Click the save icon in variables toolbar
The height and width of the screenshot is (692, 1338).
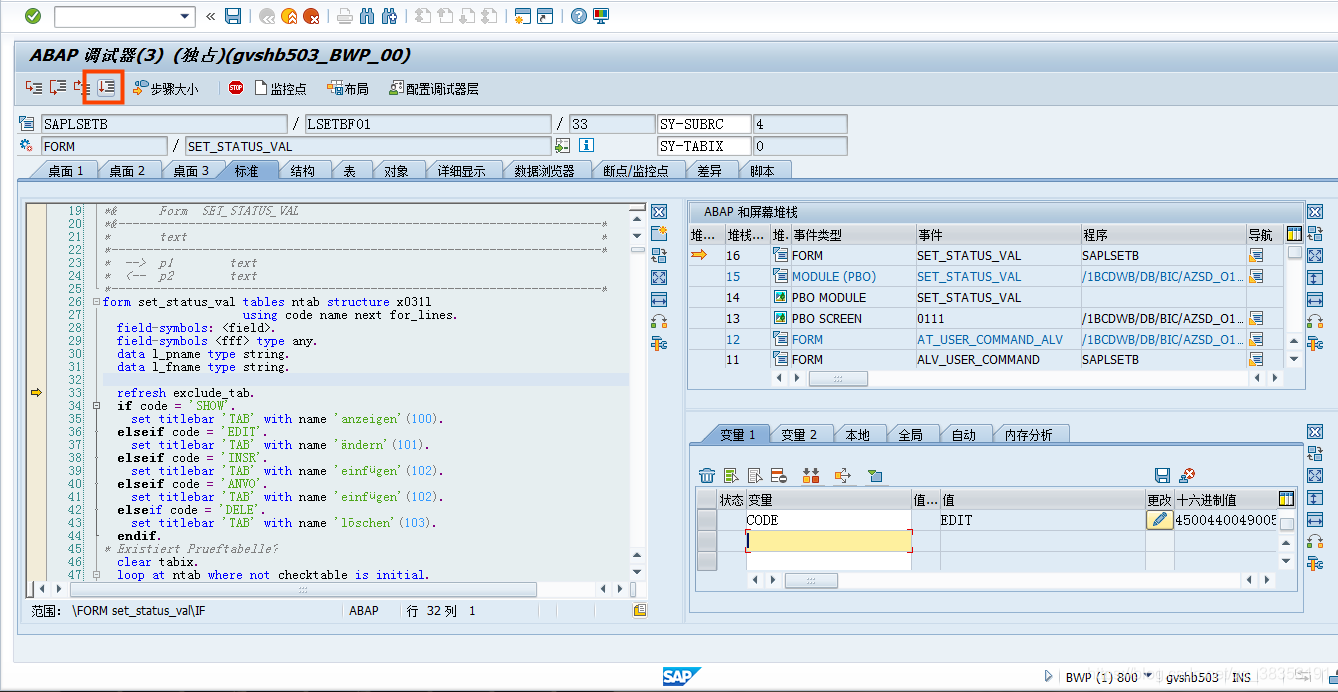(1162, 475)
